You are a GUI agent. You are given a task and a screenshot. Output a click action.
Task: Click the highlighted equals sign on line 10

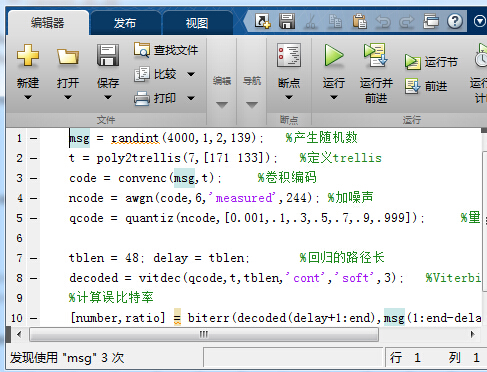click(177, 317)
